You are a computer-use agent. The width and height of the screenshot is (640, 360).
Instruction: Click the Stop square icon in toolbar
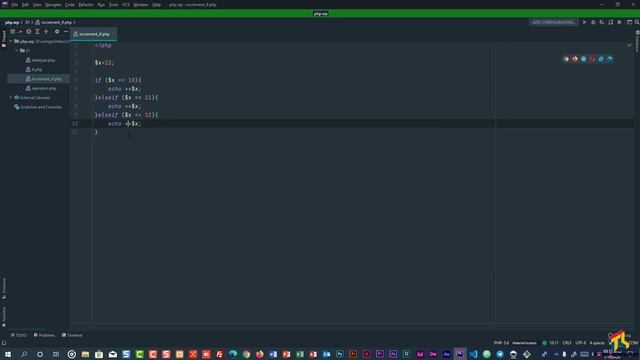pyautogui.click(x=619, y=22)
